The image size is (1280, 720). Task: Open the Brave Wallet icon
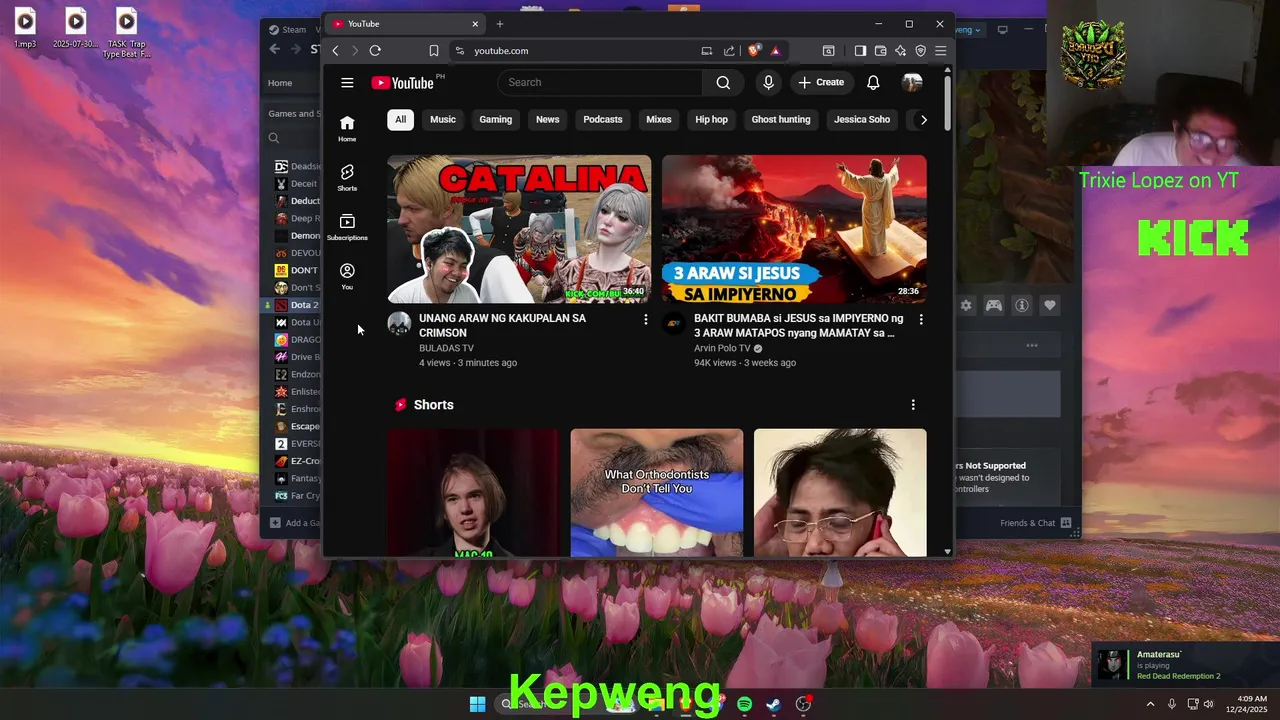click(x=880, y=51)
